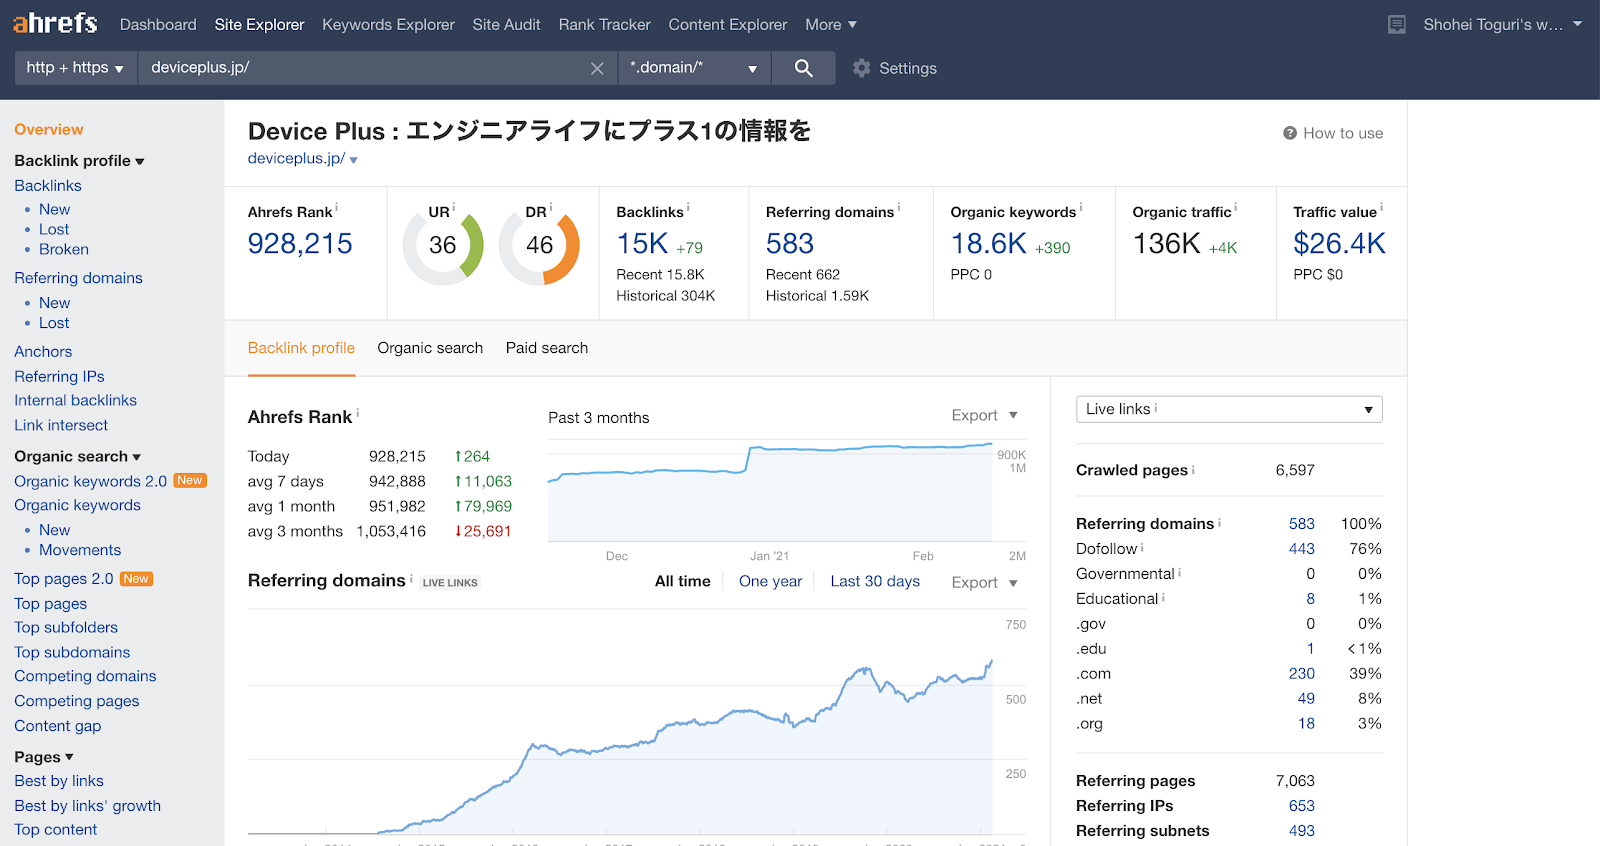Select the Backlink profile tab
Screen dimensions: 1600x846
click(301, 348)
